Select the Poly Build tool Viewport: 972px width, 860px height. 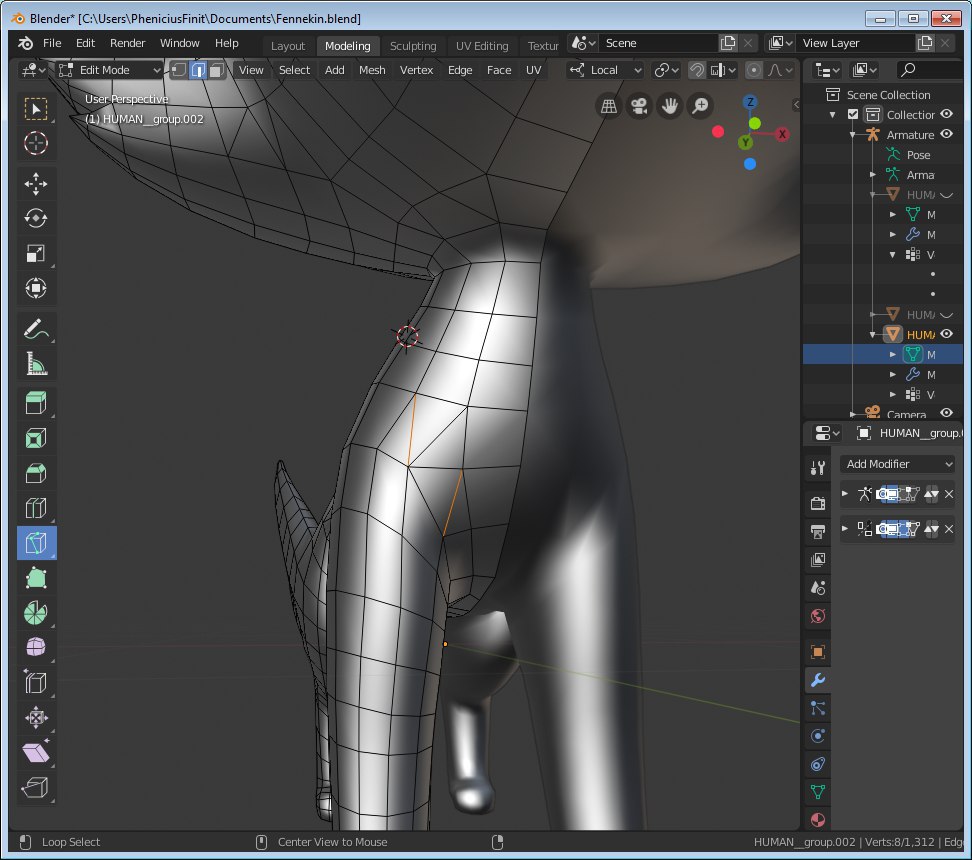pos(36,578)
